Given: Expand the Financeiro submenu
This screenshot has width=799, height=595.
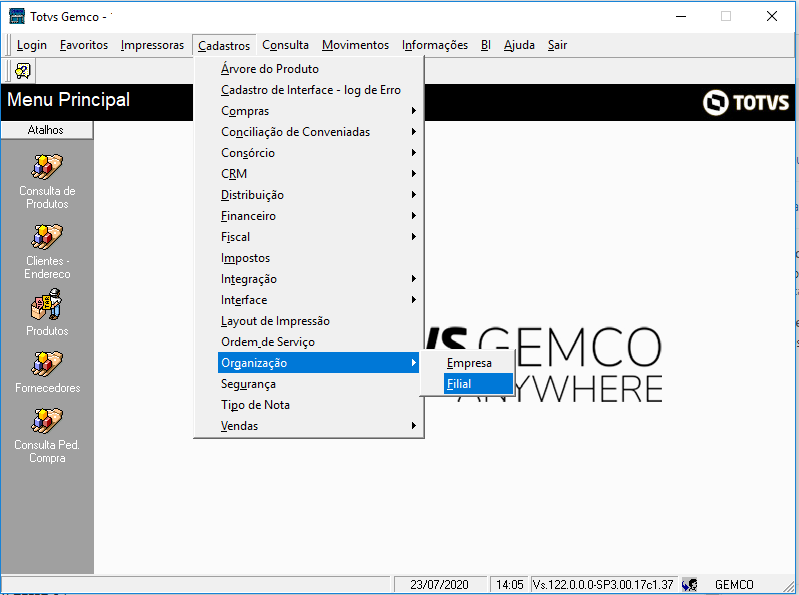Looking at the screenshot, I should click(x=318, y=215).
